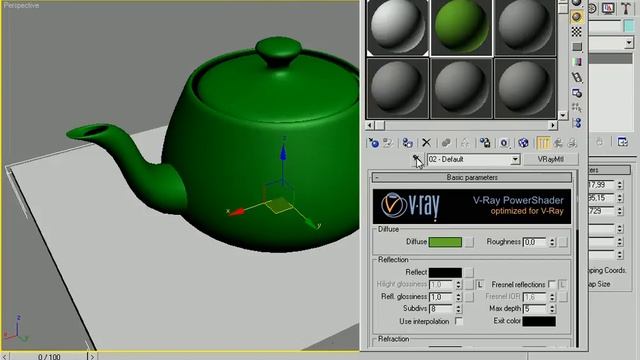Click Put Material to Scene icon
Viewport: 640px width, 360px height.
pyautogui.click(x=387, y=143)
